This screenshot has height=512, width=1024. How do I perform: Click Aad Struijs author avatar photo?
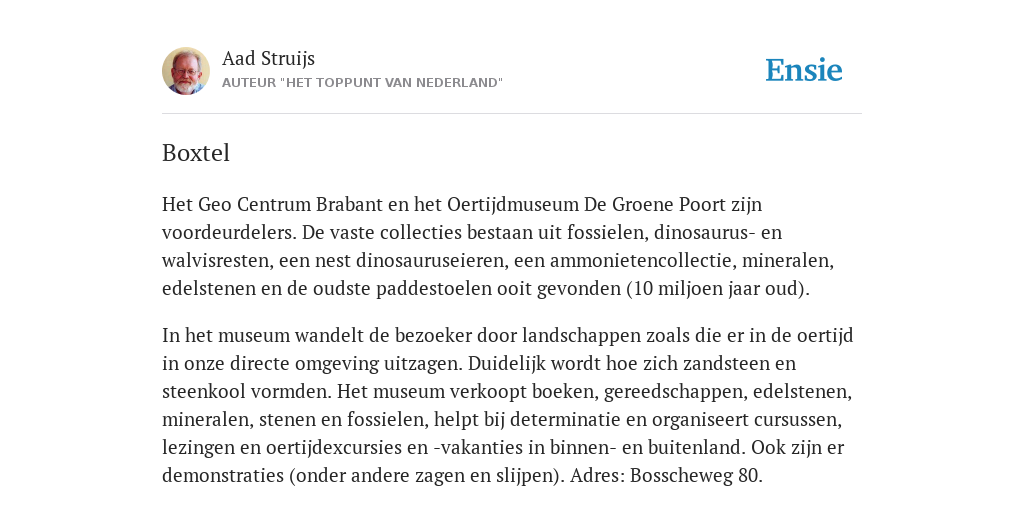pos(186,71)
